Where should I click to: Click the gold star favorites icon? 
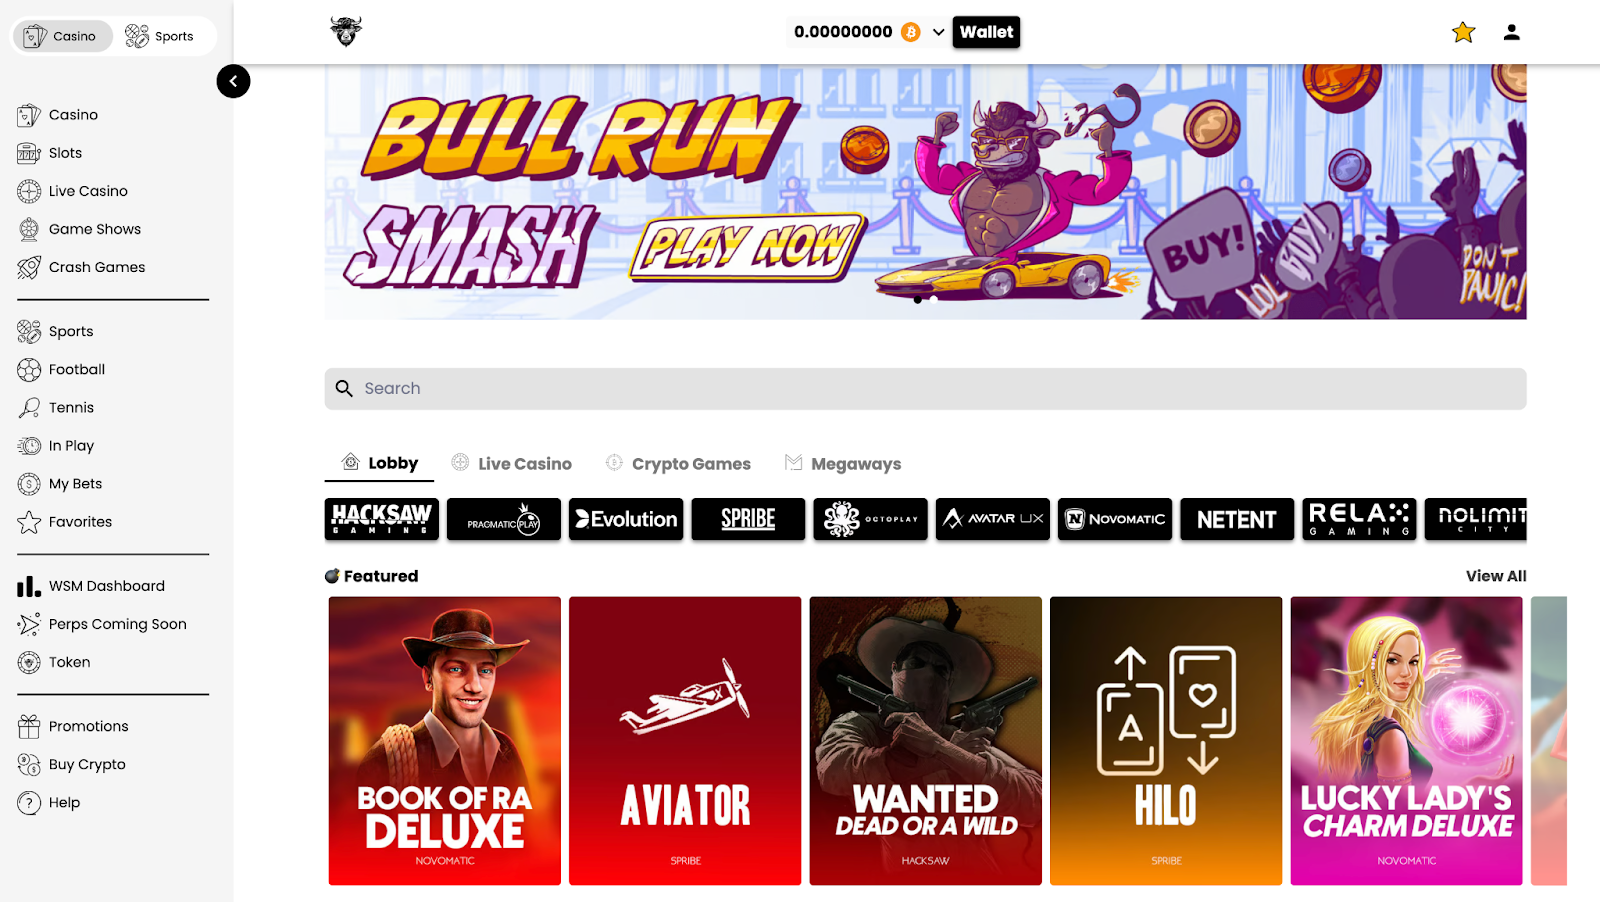[x=1463, y=32]
